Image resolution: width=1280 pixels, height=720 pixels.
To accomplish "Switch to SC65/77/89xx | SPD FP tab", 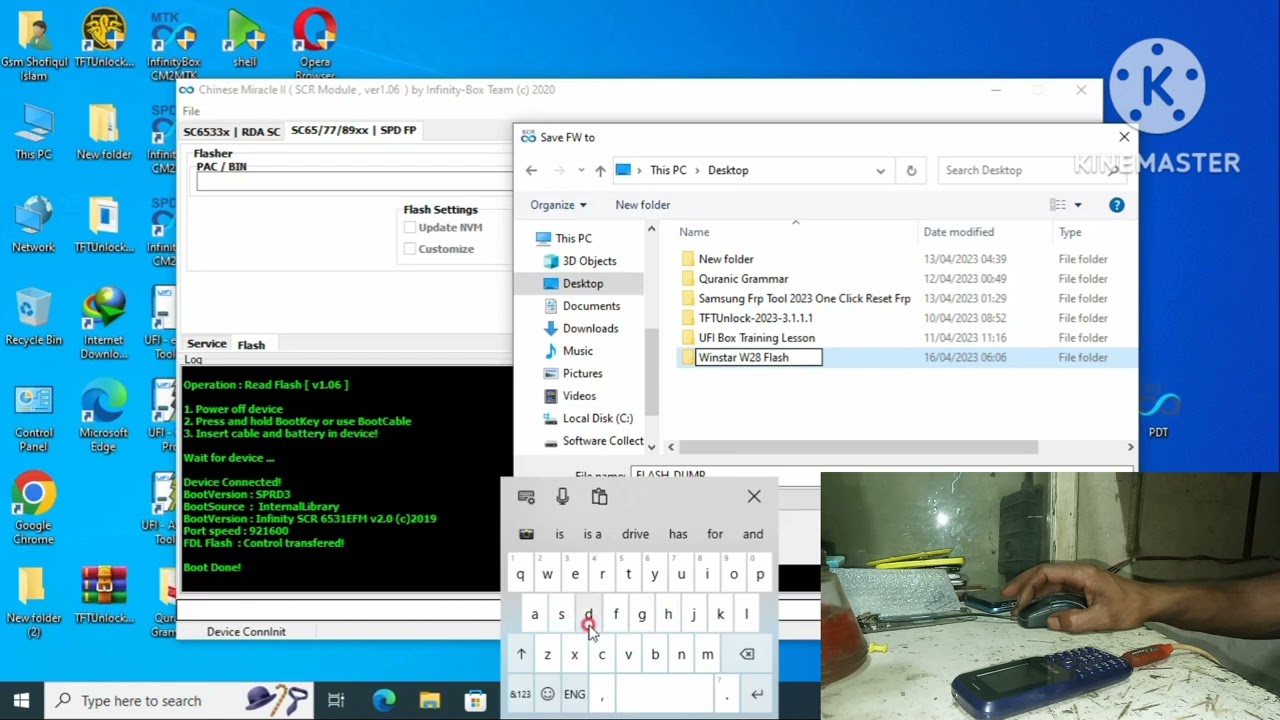I will point(353,131).
